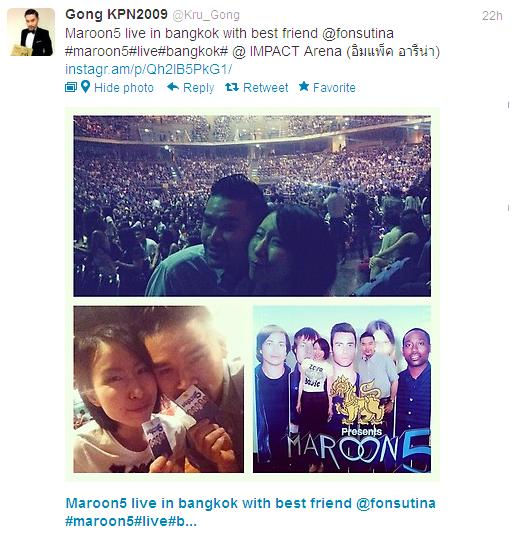Open the arena crowd selfie photo

pyautogui.click(x=252, y=206)
